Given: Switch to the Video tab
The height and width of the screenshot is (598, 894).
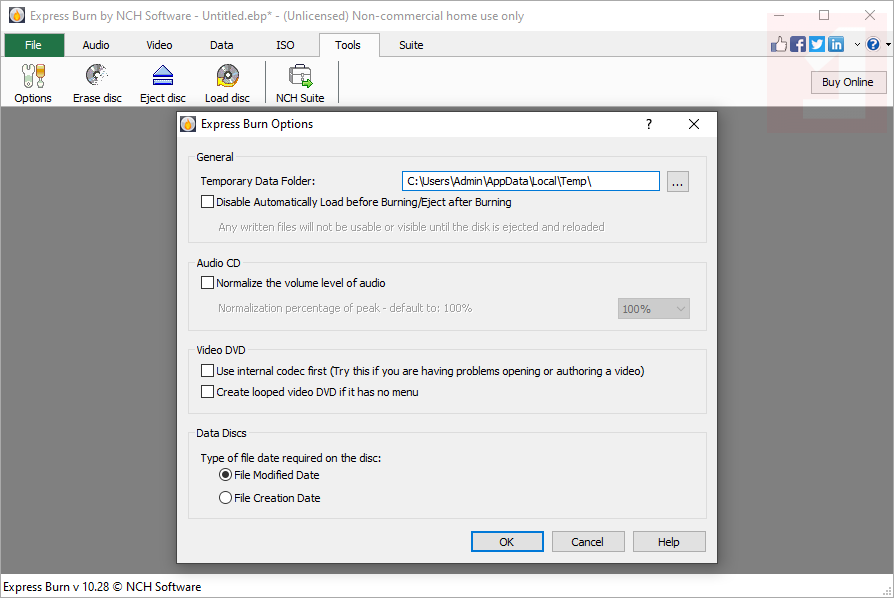Looking at the screenshot, I should [x=159, y=45].
